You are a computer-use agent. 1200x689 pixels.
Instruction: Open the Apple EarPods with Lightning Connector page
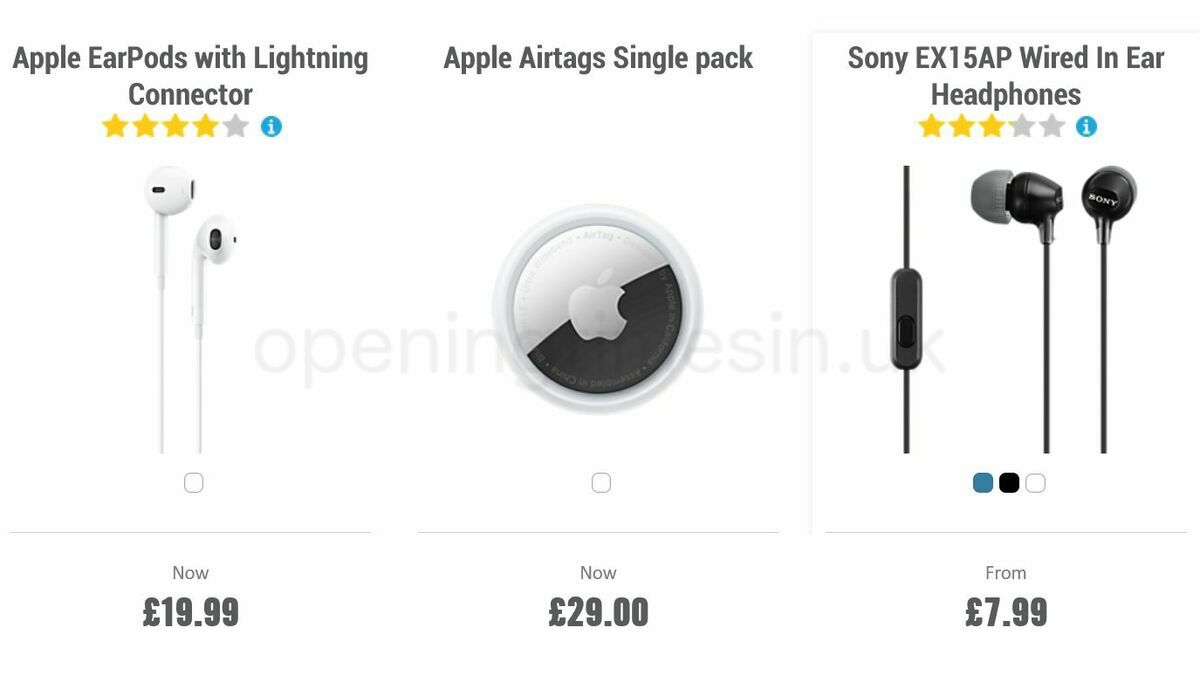pos(190,75)
